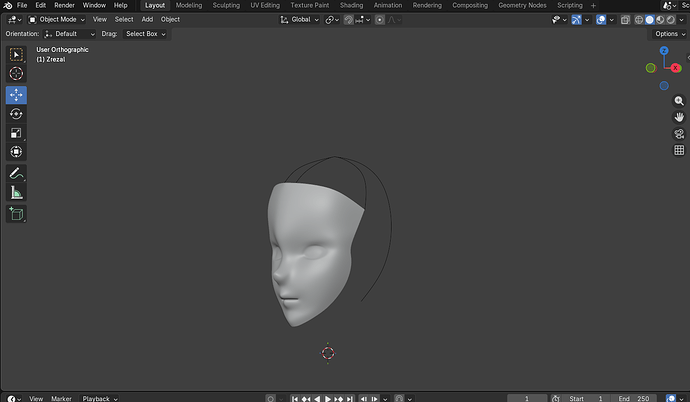Screen dimensions: 690x402
Task: Click the pan hand icon in viewport
Action: point(679,117)
